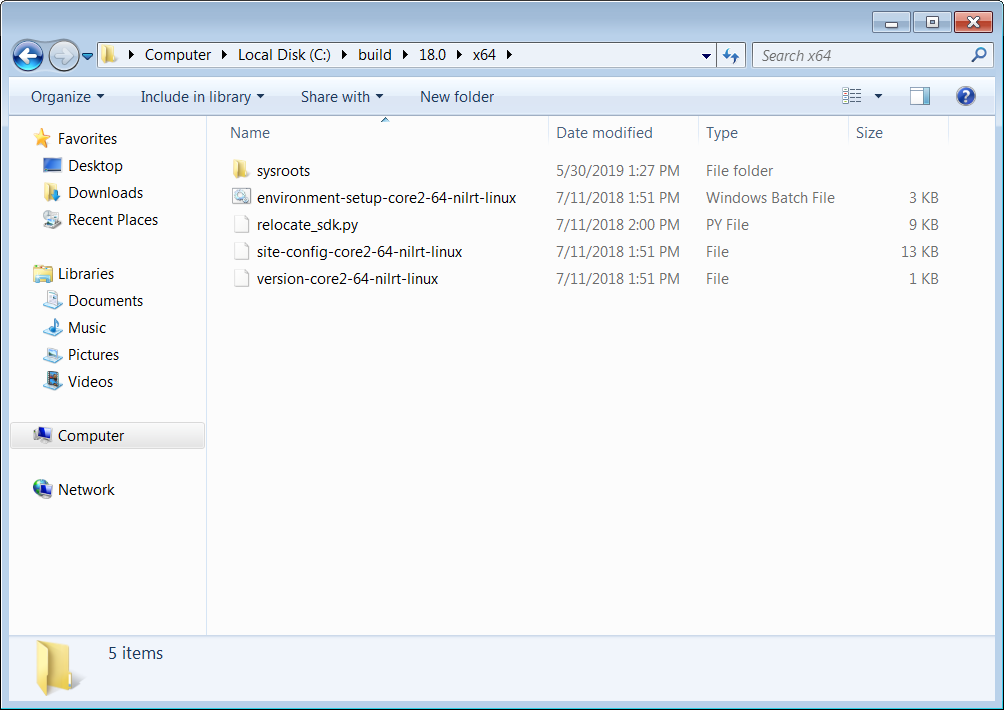Click the New folder button
Viewport: 1004px width, 710px height.
click(457, 97)
